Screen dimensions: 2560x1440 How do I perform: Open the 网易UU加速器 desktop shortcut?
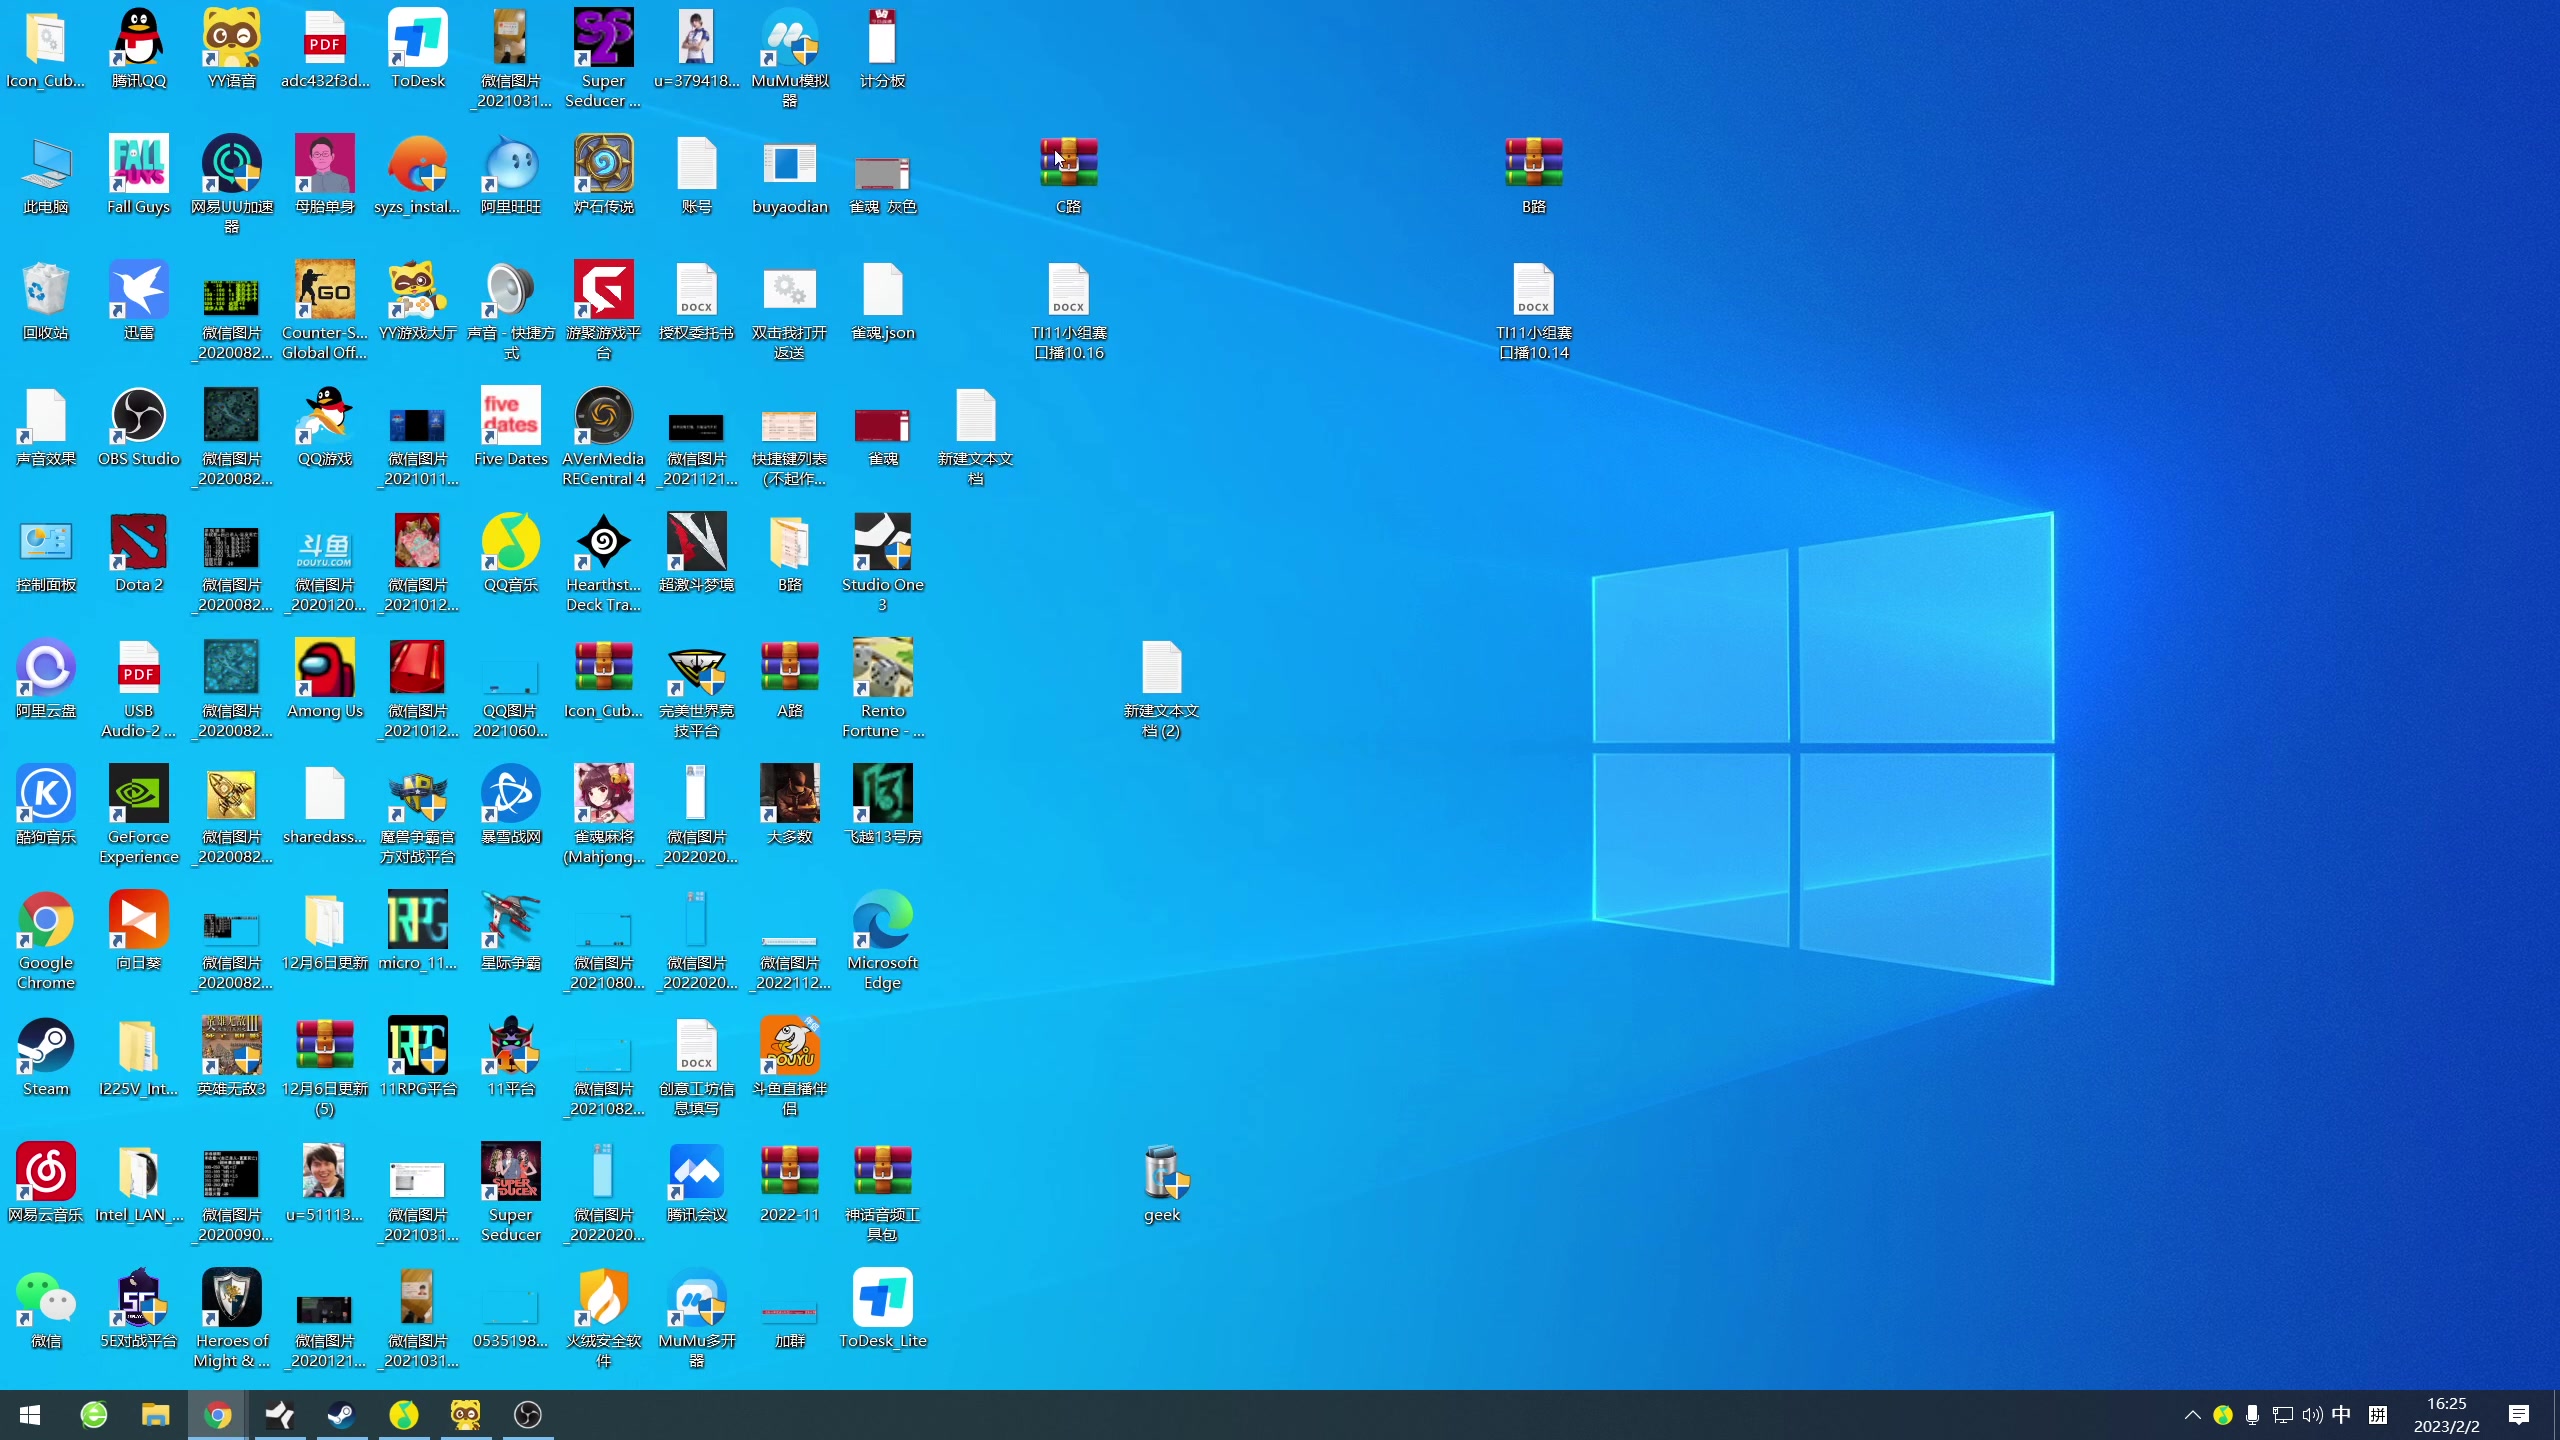232,184
